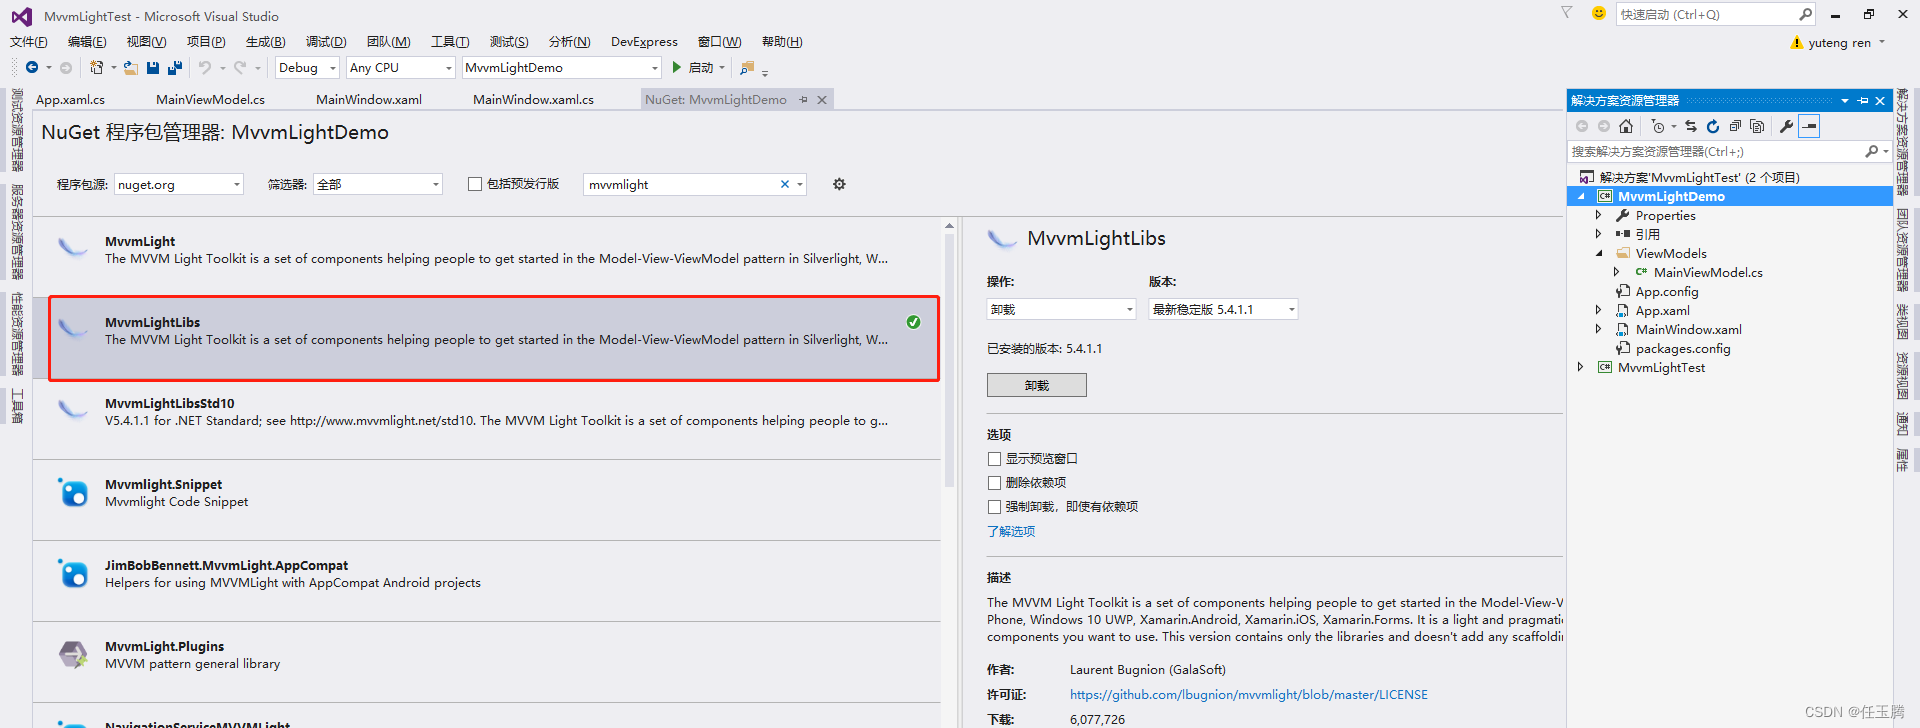Expand the MainWindow.xaml tree node
Image resolution: width=1920 pixels, height=728 pixels.
[1599, 329]
